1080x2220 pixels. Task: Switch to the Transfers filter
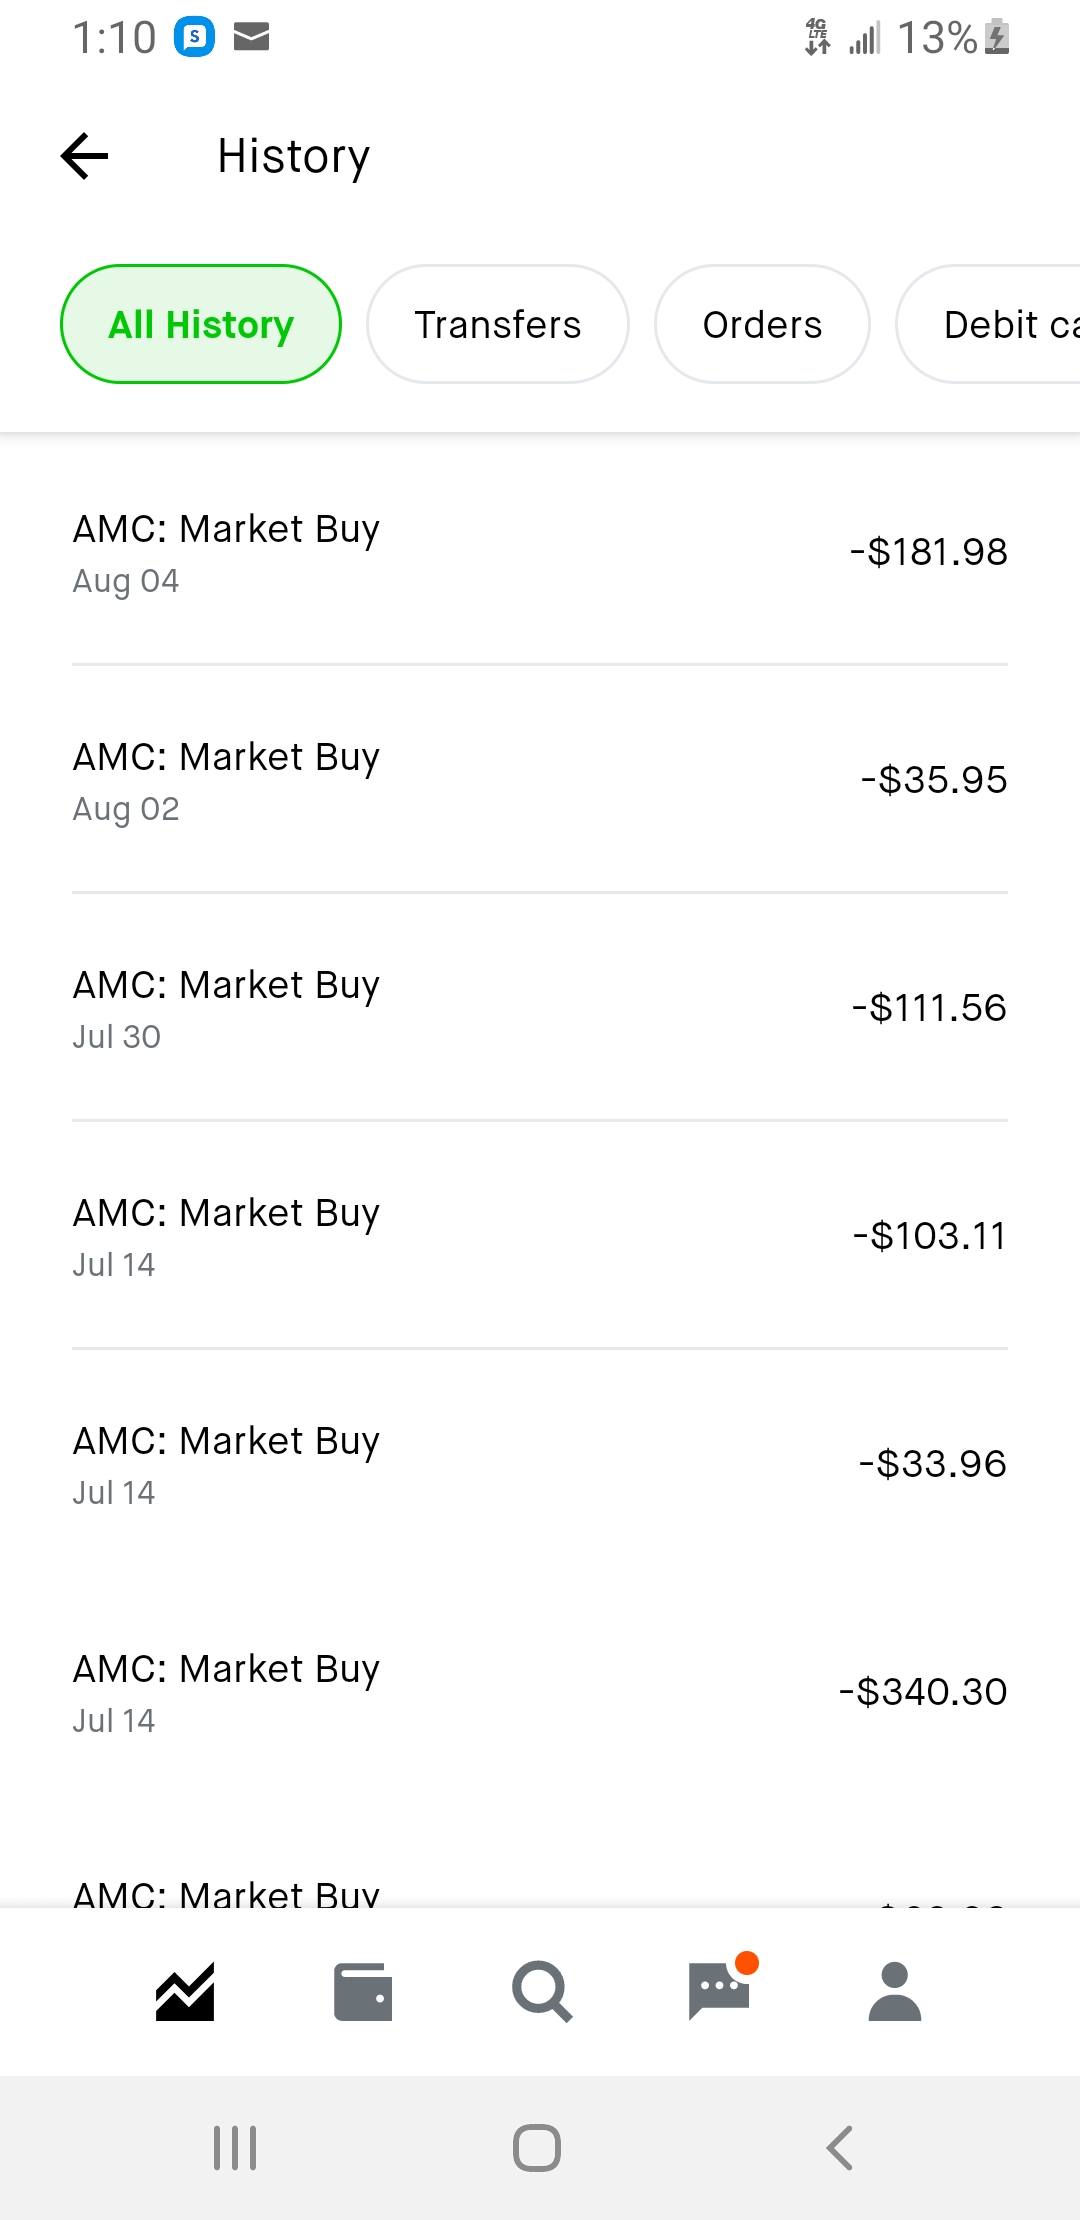498,324
